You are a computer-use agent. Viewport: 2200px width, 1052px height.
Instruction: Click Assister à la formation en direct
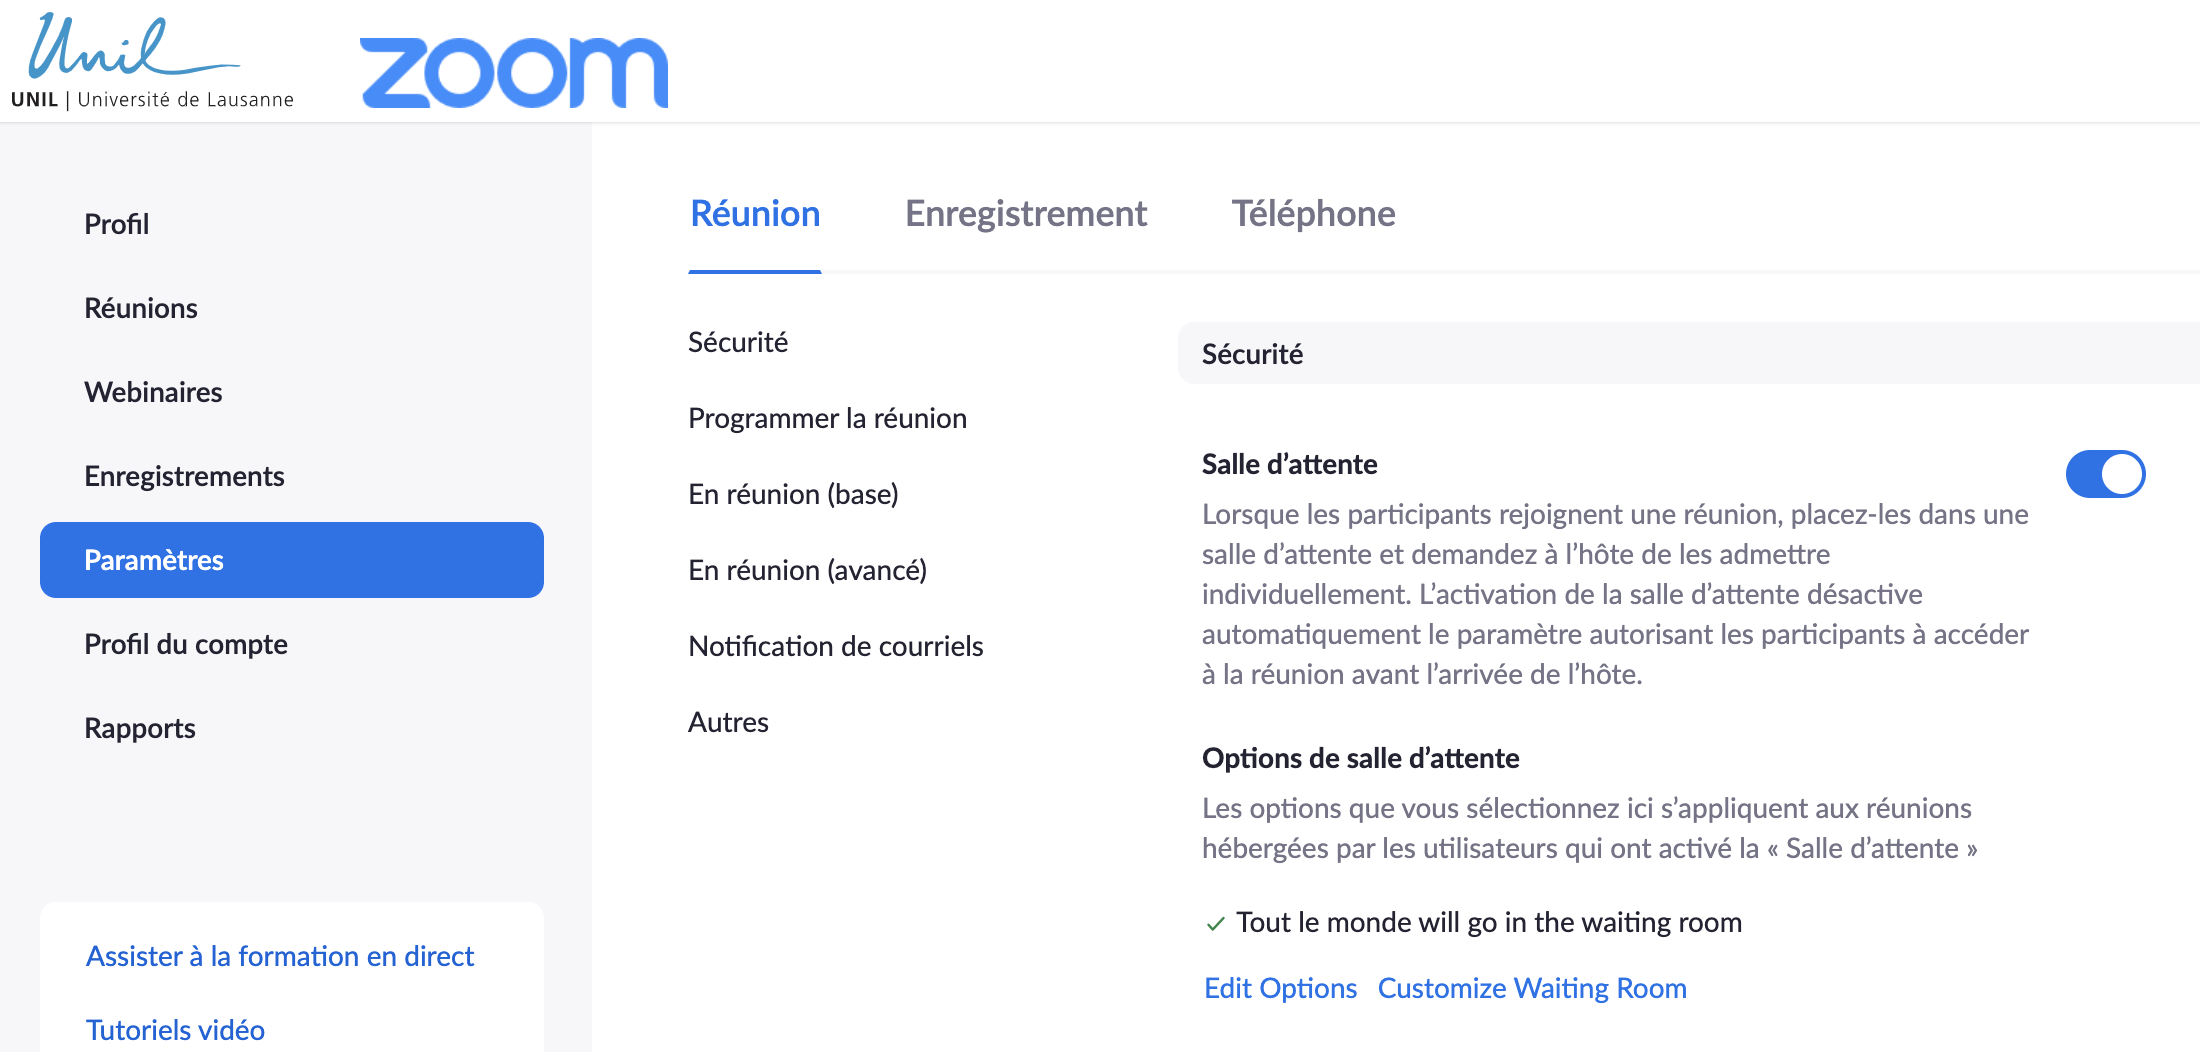(x=280, y=956)
